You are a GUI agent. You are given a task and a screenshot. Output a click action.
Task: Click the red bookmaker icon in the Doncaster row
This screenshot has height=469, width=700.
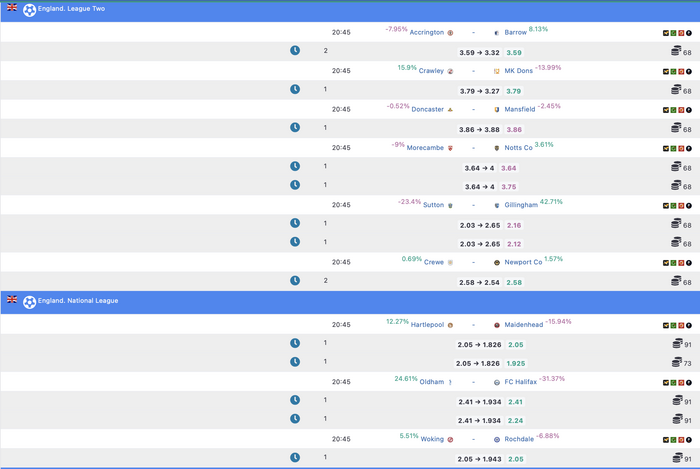point(681,110)
